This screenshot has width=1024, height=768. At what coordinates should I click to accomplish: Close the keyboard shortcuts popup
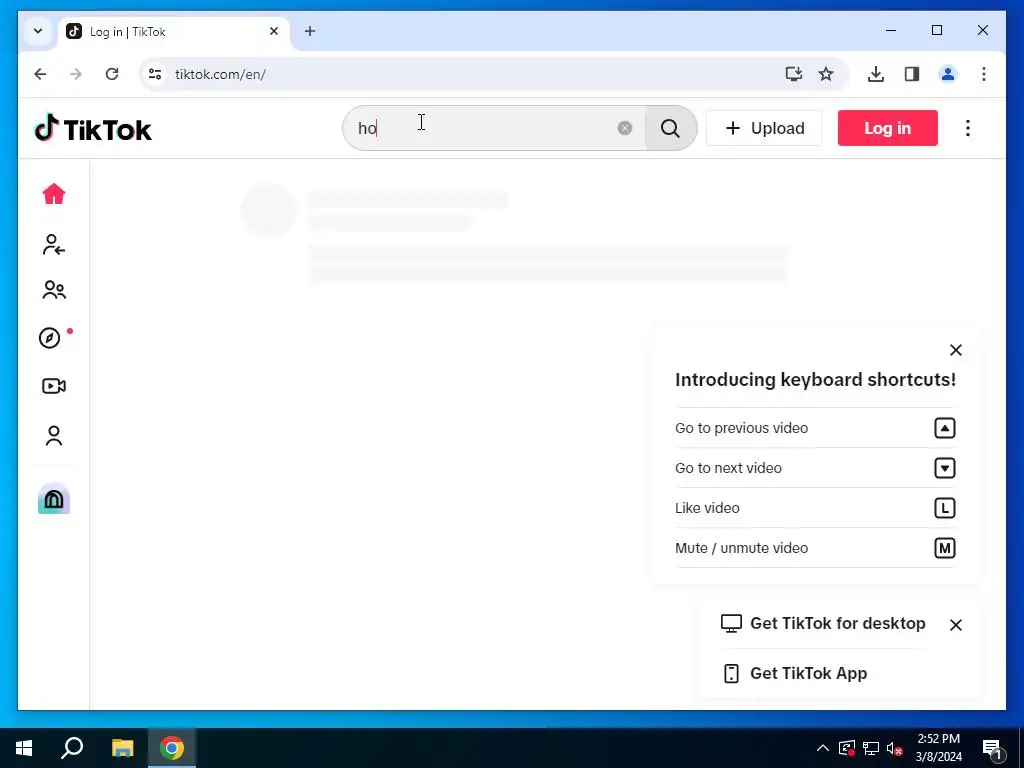955,350
